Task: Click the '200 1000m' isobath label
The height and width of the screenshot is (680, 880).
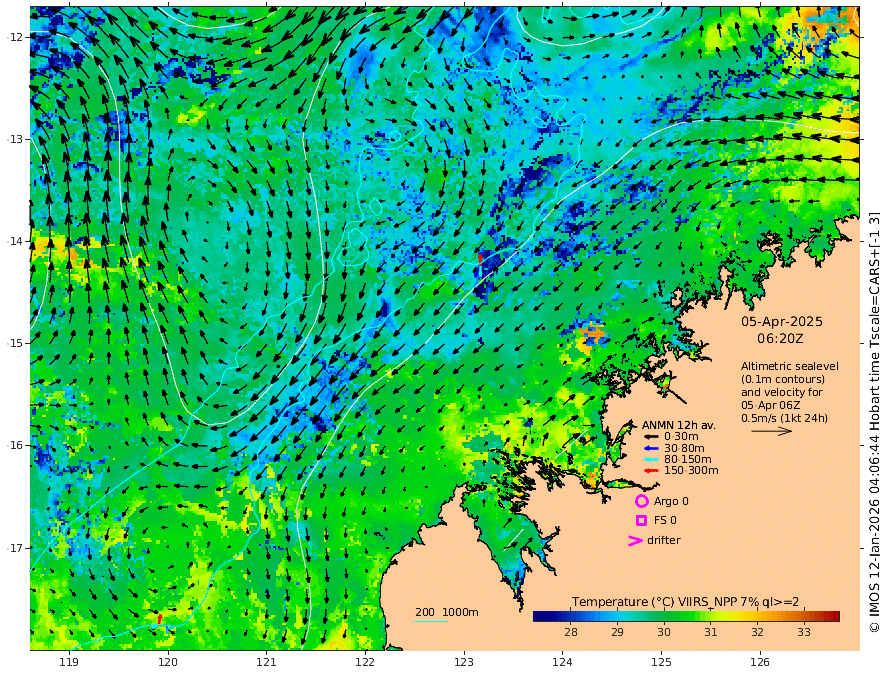Action: pyautogui.click(x=447, y=612)
